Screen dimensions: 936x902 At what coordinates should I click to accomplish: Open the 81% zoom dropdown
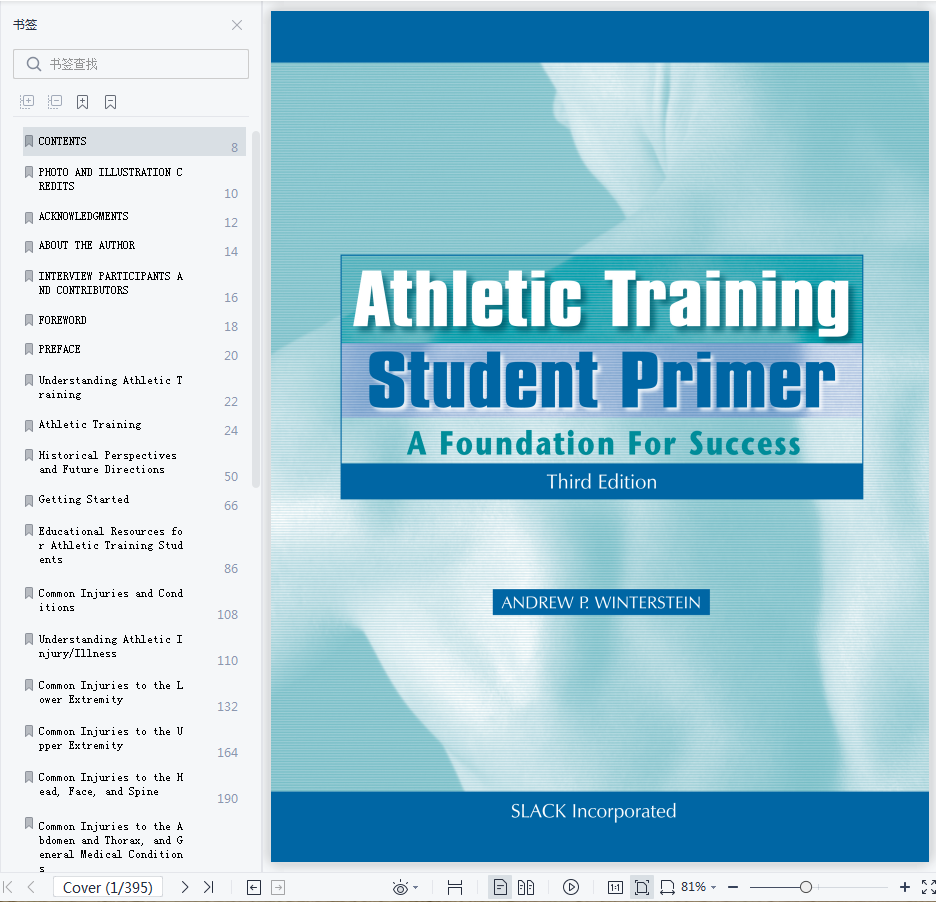(699, 887)
